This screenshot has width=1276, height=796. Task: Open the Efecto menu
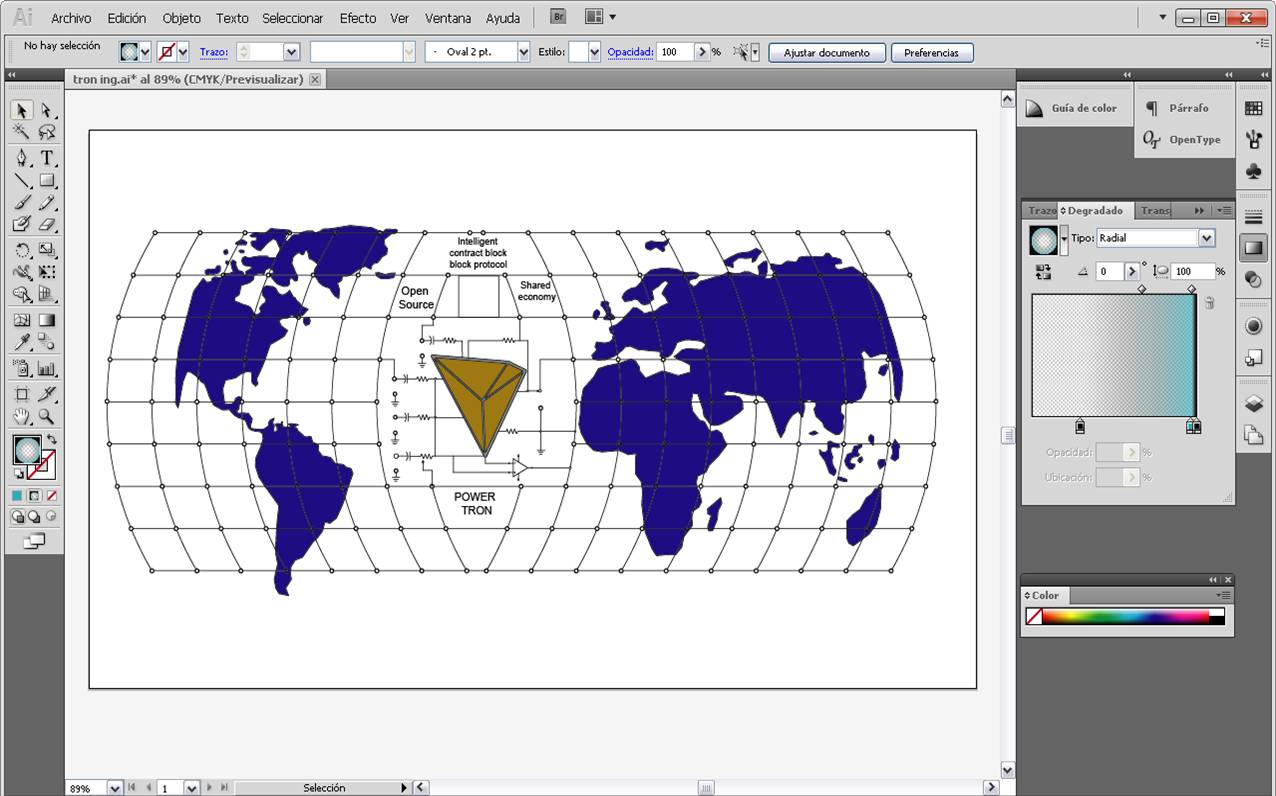click(357, 18)
